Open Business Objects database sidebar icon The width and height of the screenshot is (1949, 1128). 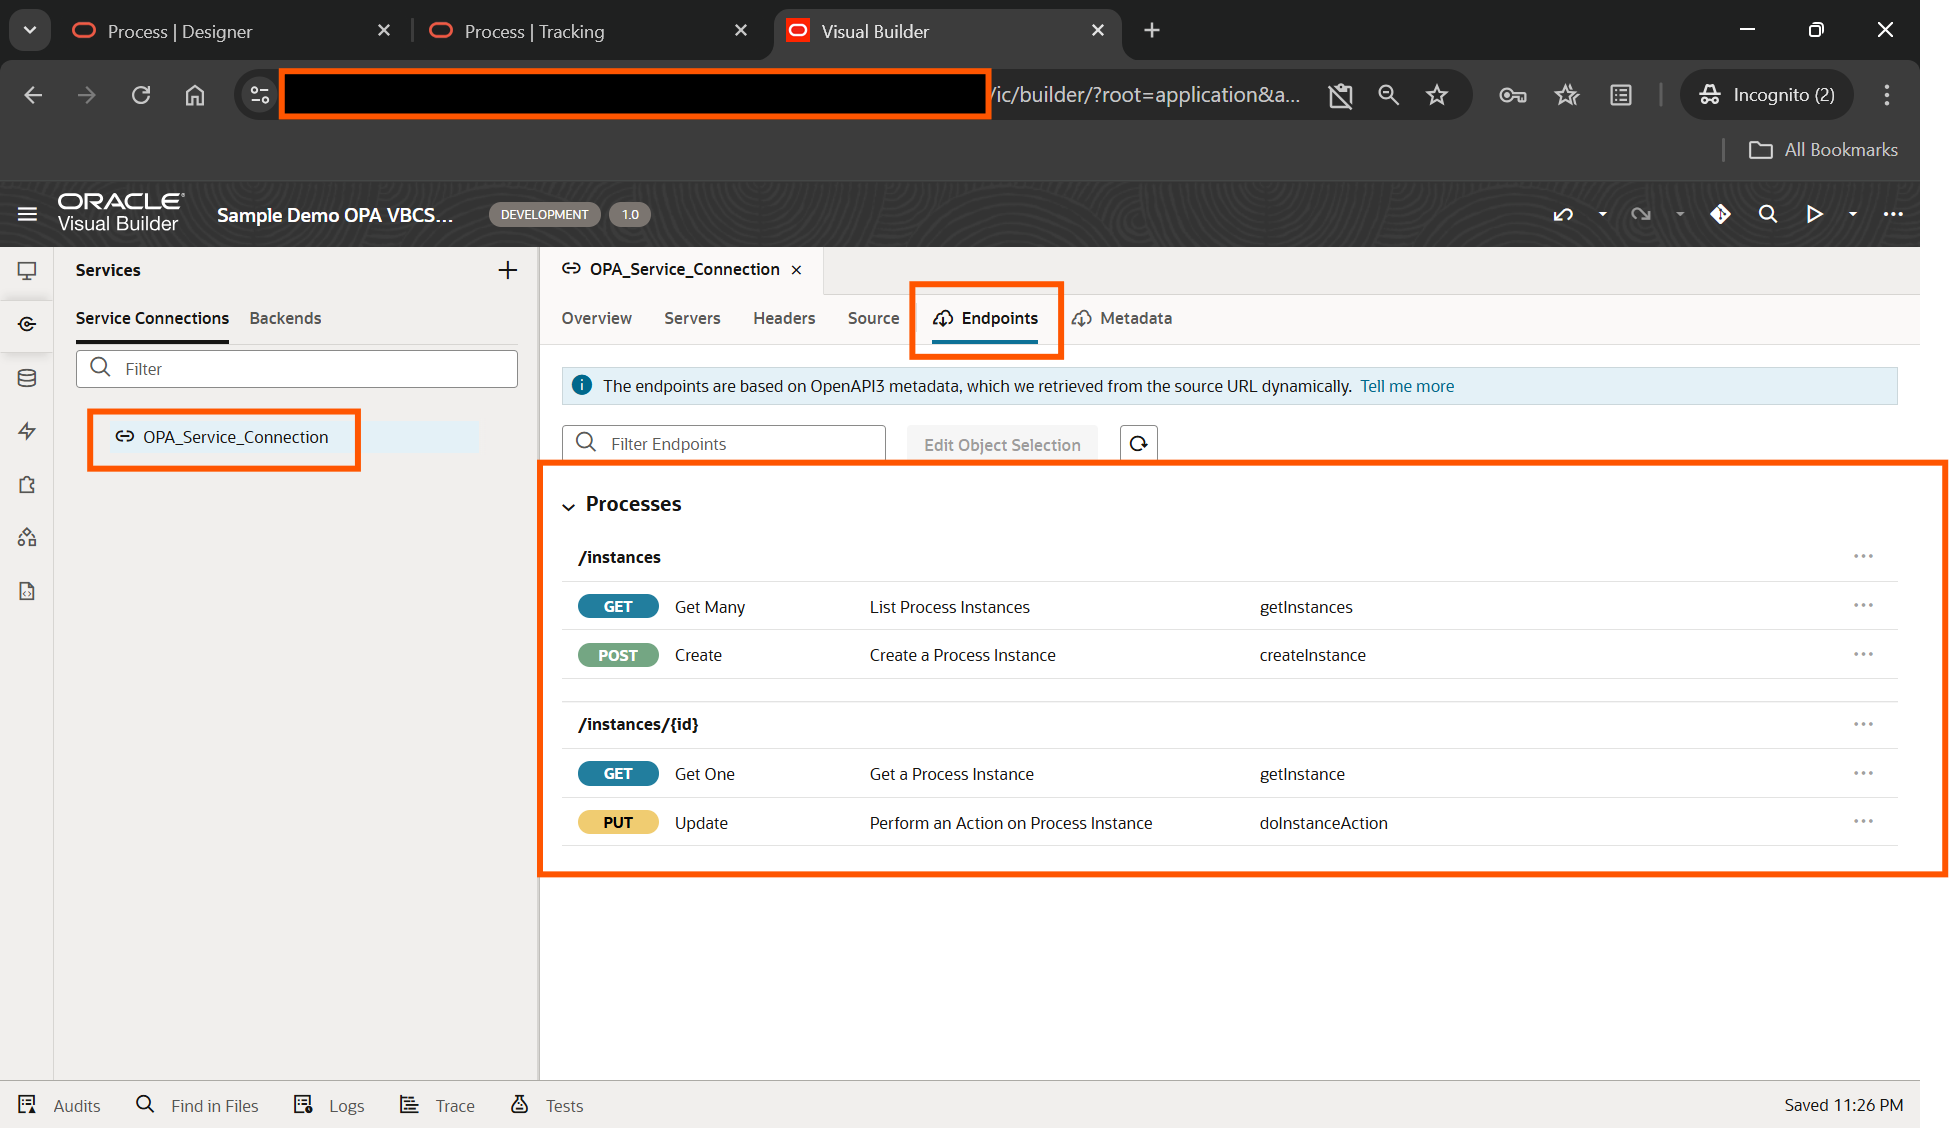tap(27, 378)
